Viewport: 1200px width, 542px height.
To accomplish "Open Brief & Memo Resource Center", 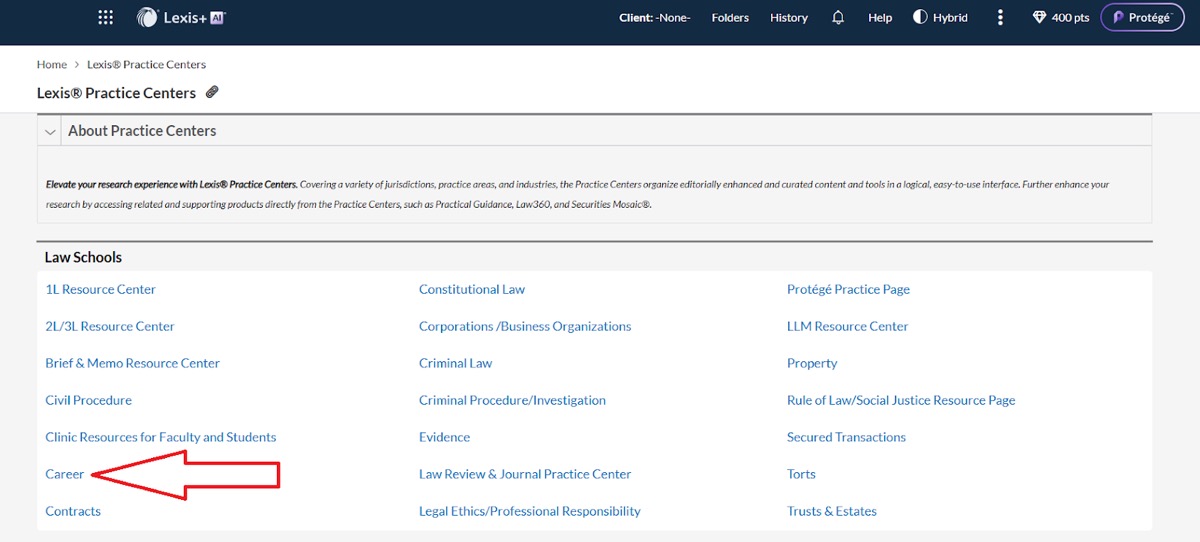I will pos(133,363).
